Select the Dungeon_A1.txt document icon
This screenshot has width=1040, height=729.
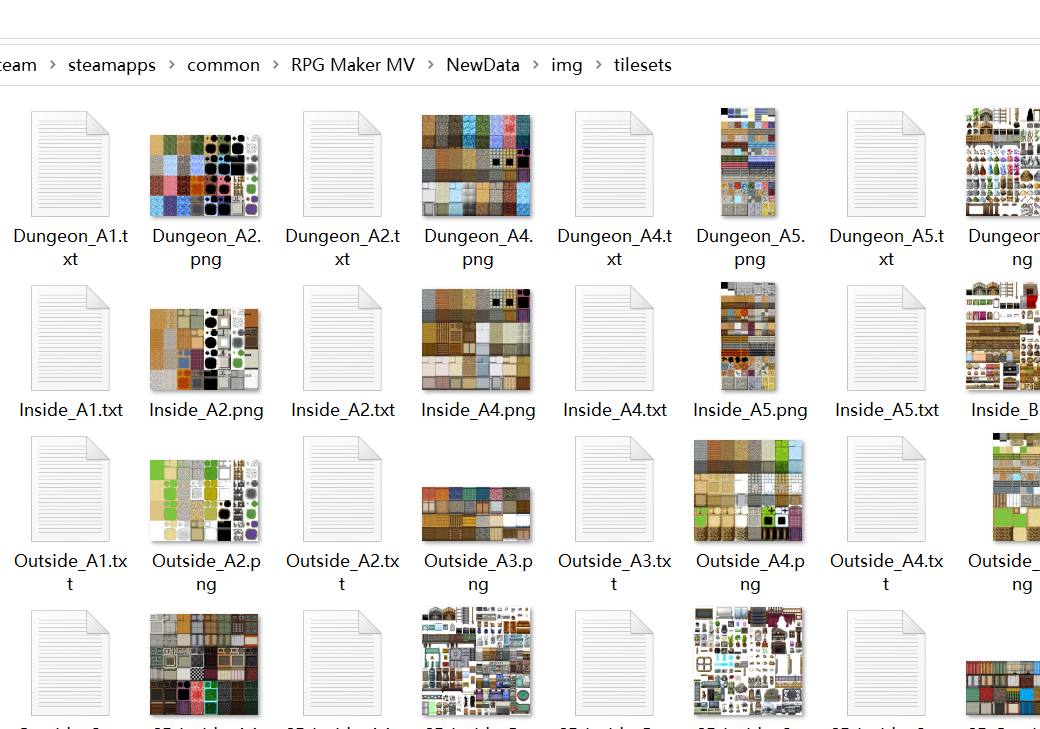(x=70, y=164)
